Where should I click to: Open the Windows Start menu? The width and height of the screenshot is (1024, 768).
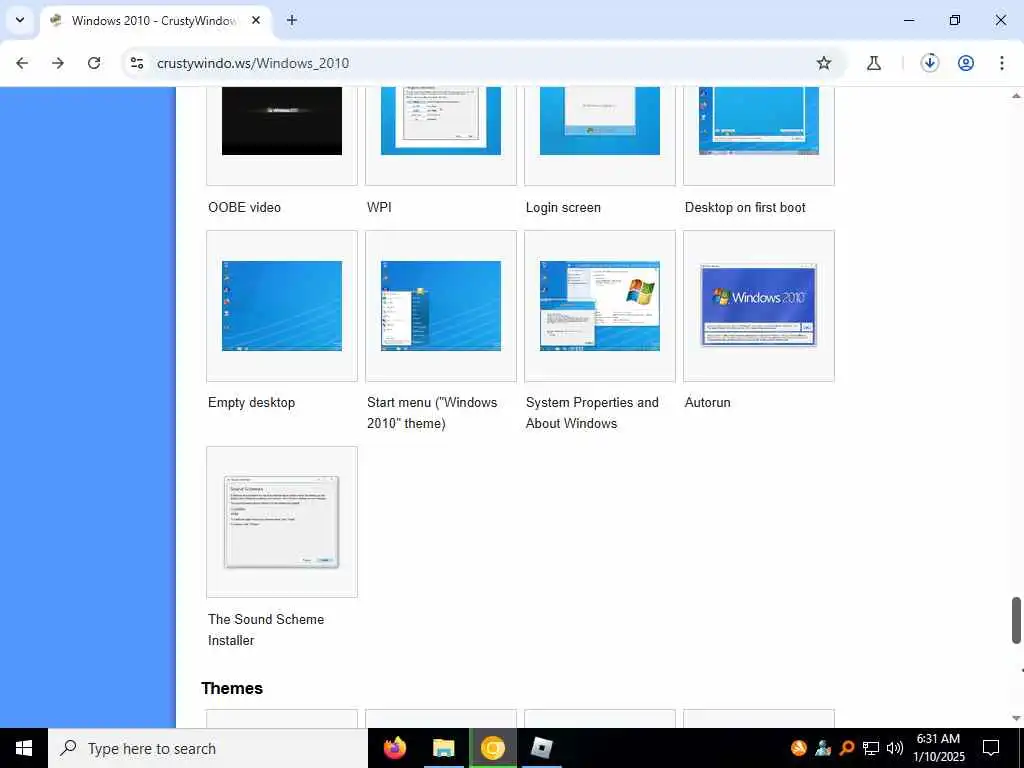point(24,748)
